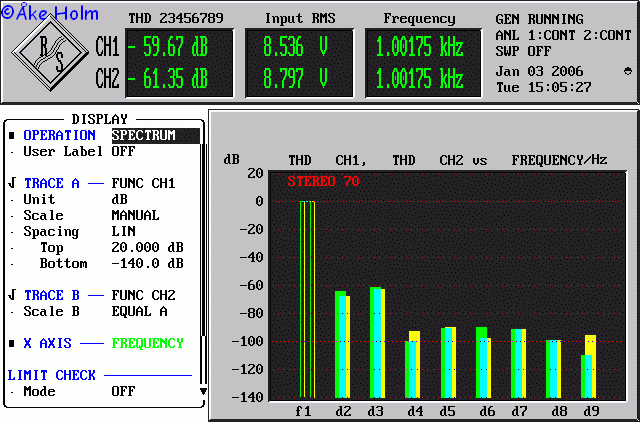Click the LIMIT CHECK section header
This screenshot has height=422, width=640.
pyautogui.click(x=51, y=375)
